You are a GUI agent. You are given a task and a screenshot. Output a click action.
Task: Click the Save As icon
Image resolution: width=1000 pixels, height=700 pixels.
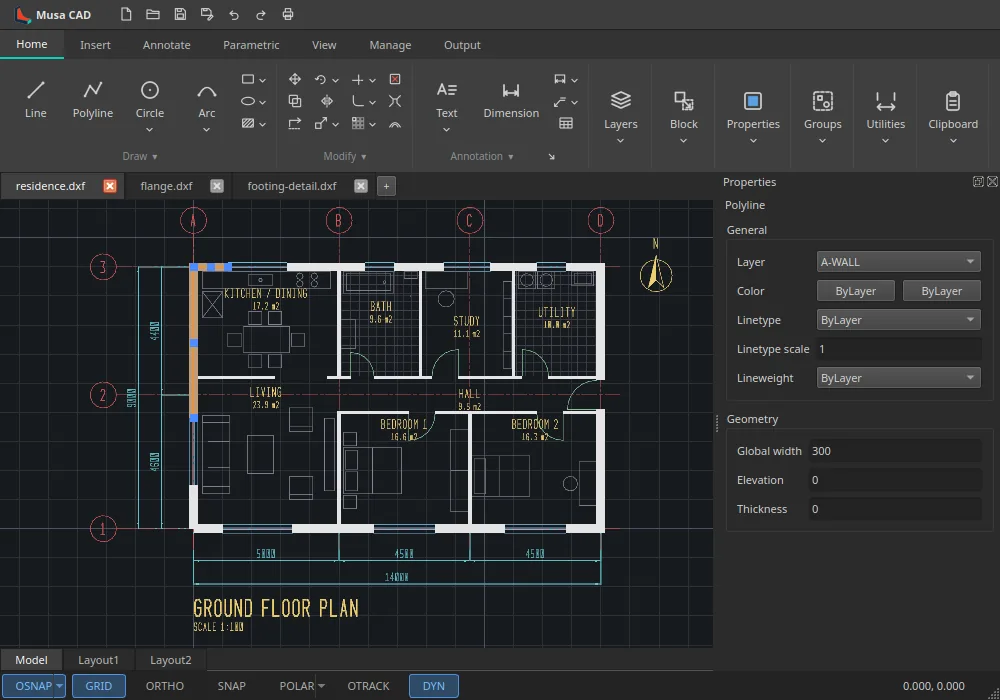coord(207,14)
